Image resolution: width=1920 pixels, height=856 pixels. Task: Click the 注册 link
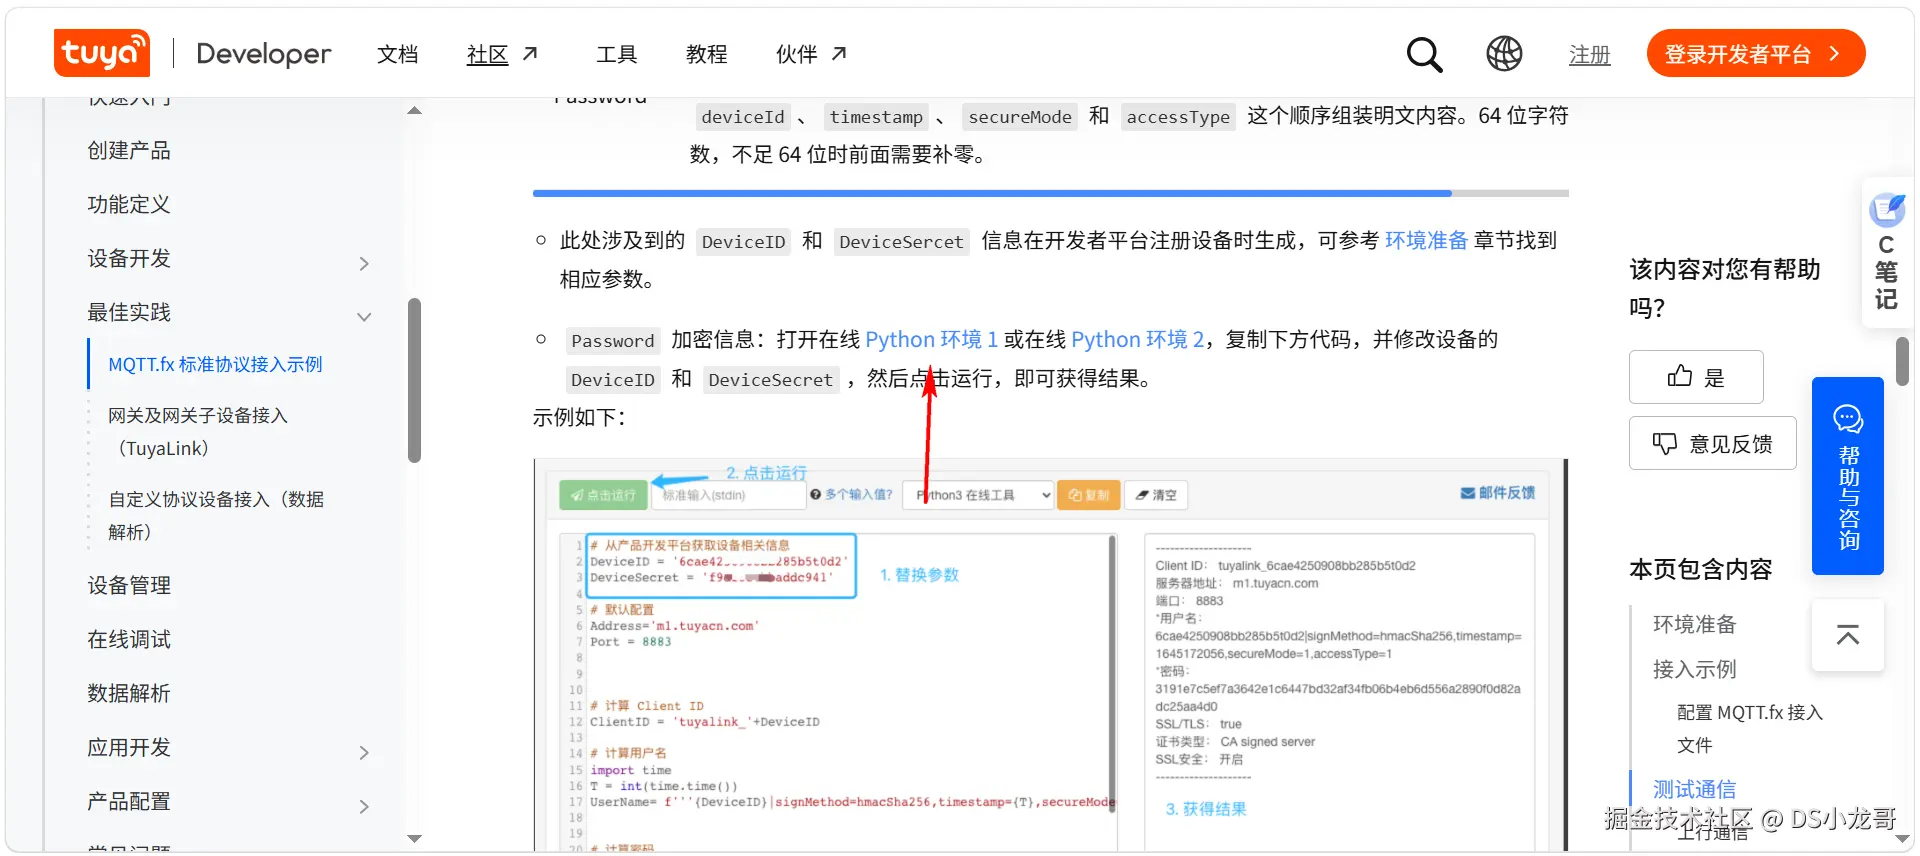1589,55
